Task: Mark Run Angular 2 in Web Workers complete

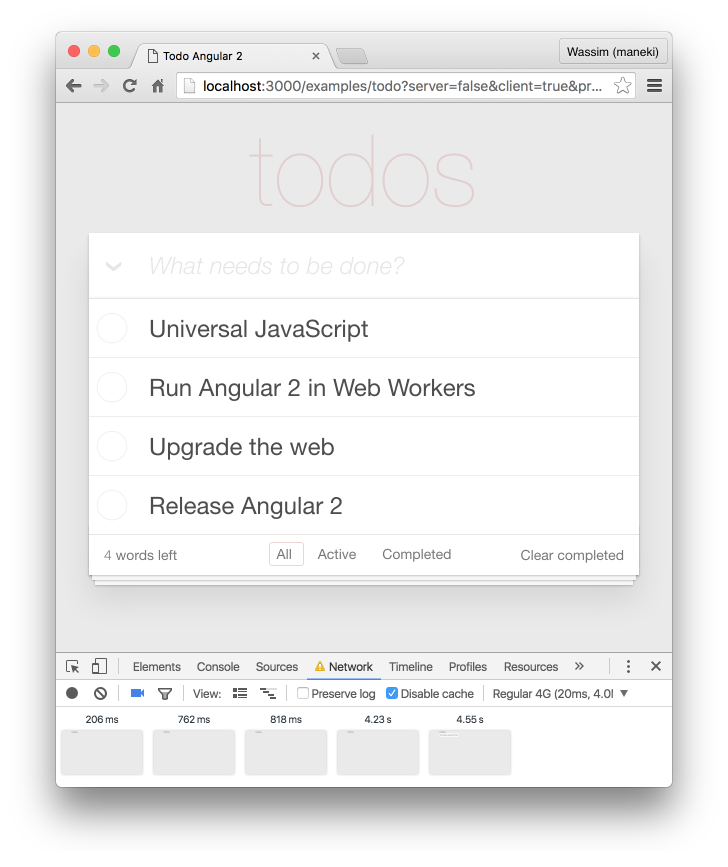Action: point(112,387)
